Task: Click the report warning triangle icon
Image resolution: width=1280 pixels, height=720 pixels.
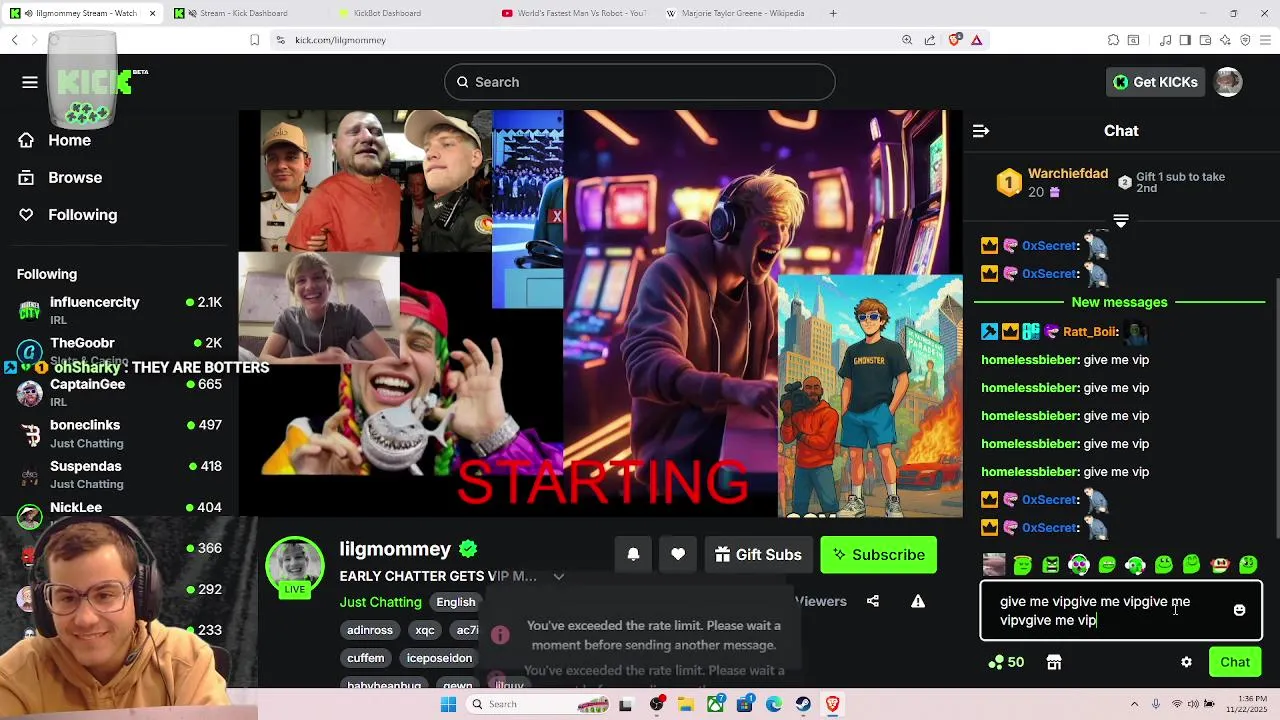Action: 918,601
